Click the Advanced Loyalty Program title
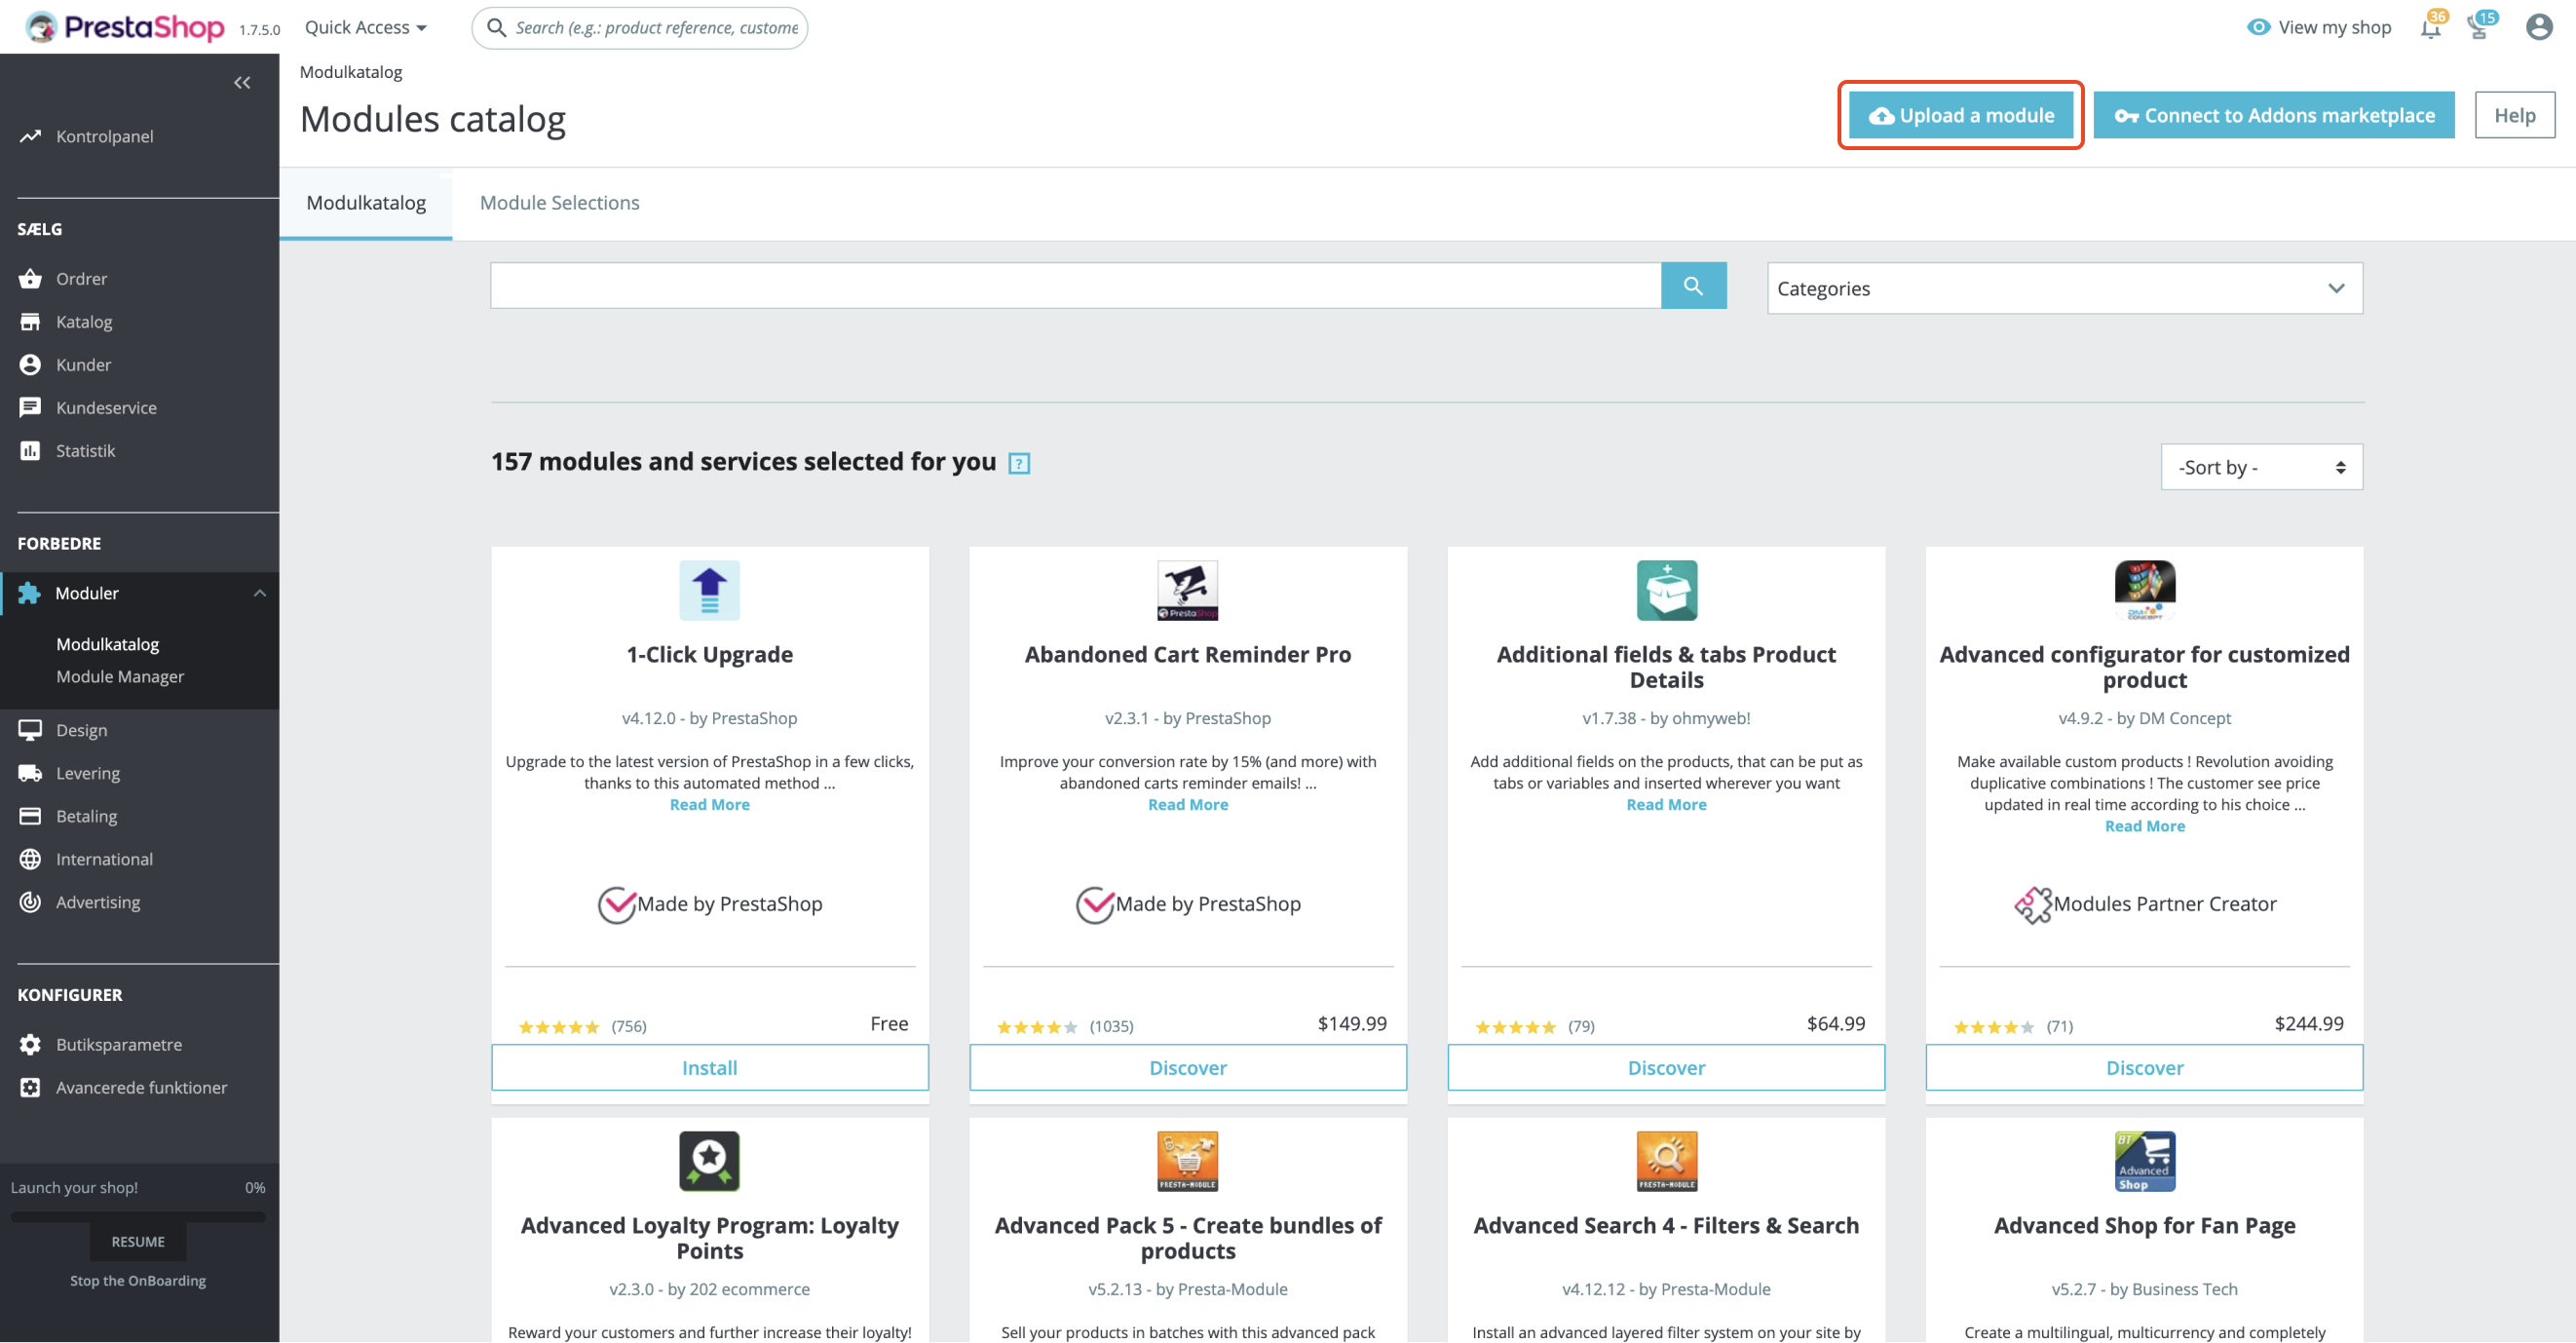 [x=709, y=1238]
